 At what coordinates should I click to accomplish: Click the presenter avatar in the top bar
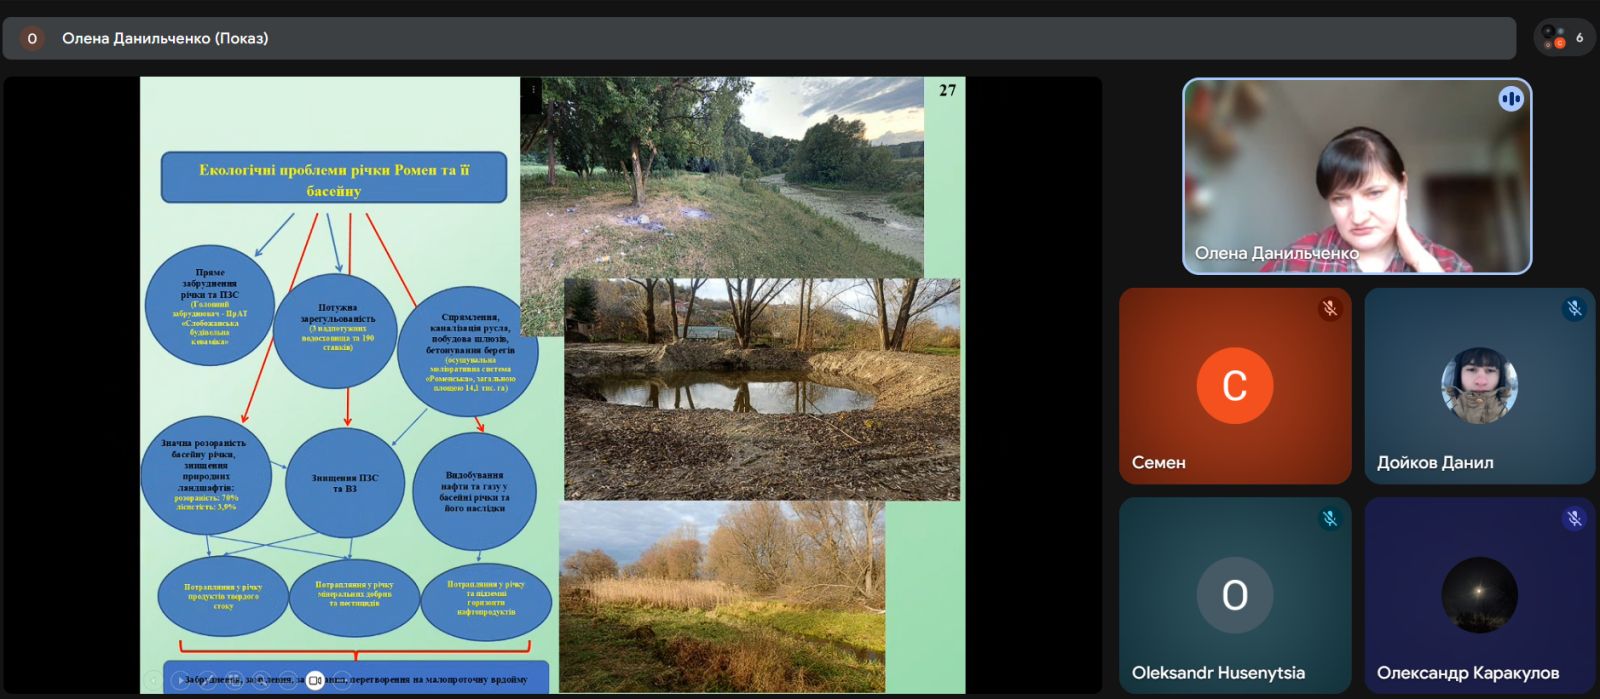pyautogui.click(x=32, y=38)
